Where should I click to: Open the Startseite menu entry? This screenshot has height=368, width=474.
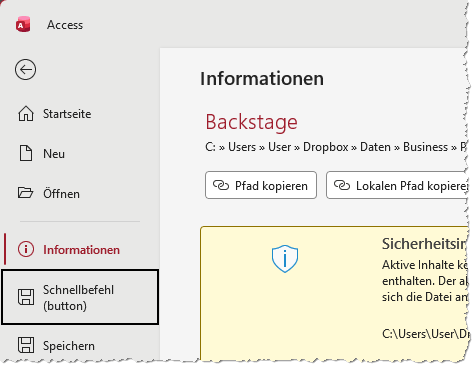tap(80, 114)
